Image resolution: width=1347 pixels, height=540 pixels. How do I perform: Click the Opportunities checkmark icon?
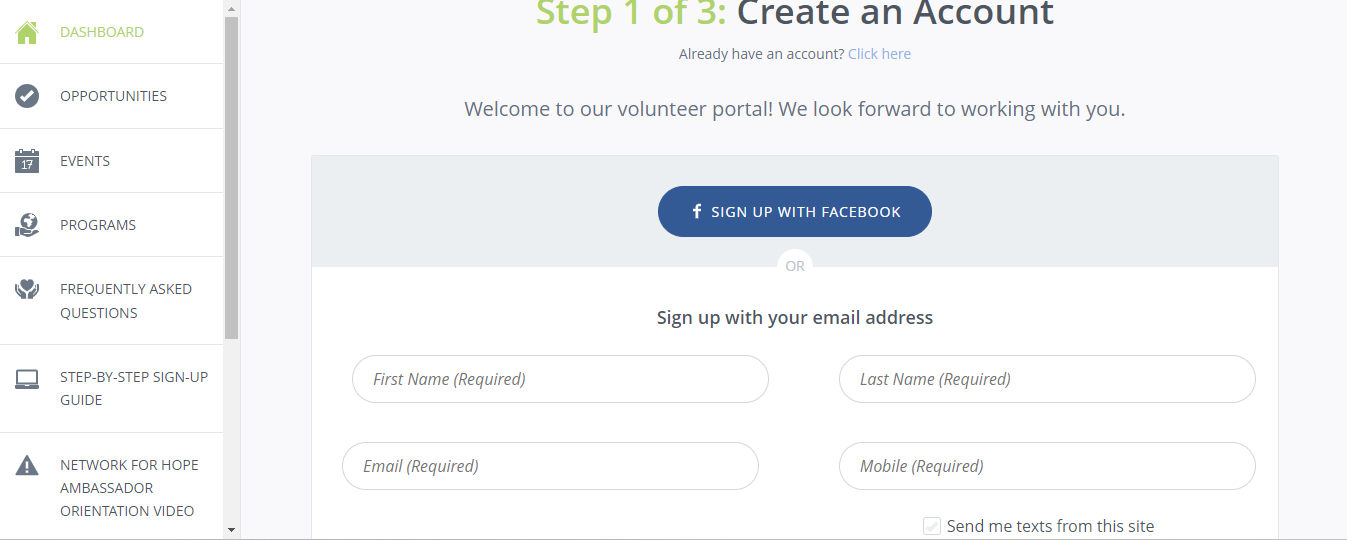[27, 96]
